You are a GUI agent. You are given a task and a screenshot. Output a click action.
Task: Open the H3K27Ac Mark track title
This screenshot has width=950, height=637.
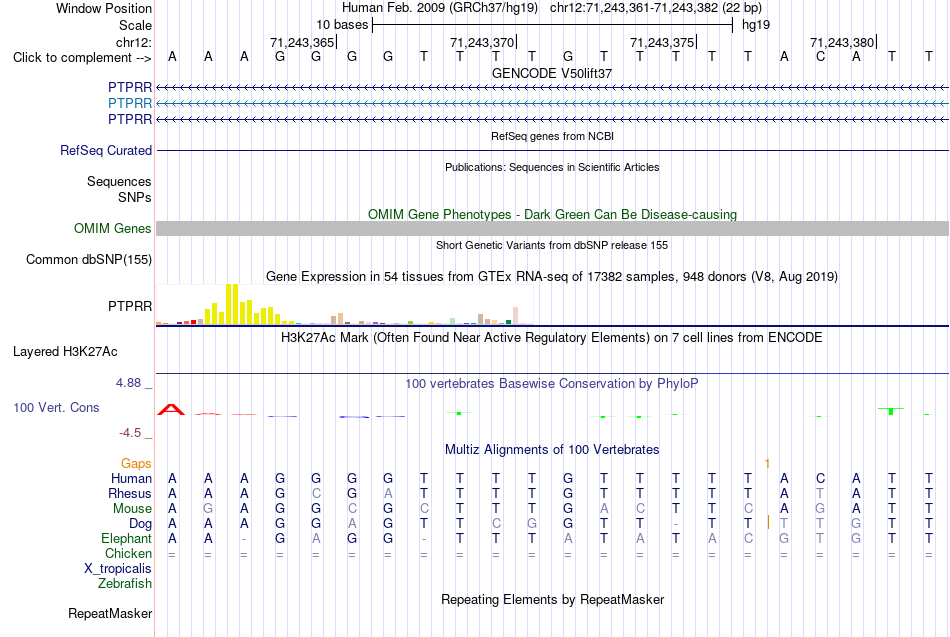click(x=552, y=338)
